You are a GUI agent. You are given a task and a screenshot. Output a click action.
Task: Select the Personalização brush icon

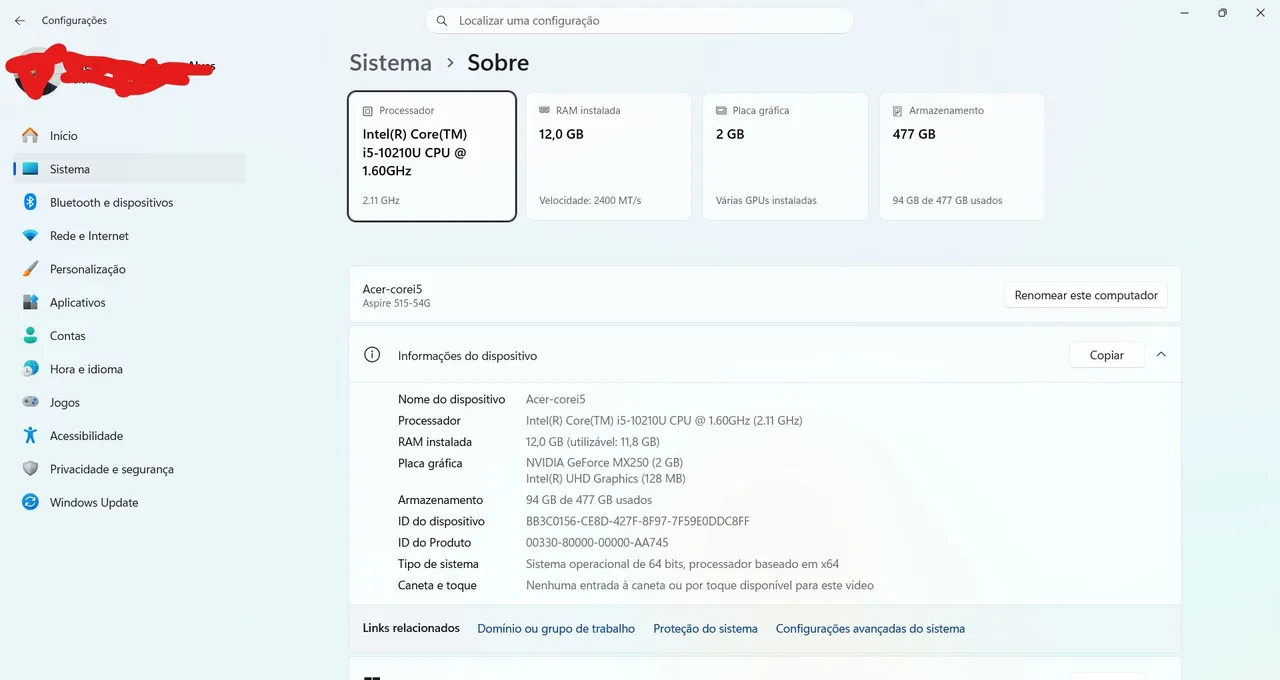click(x=30, y=269)
